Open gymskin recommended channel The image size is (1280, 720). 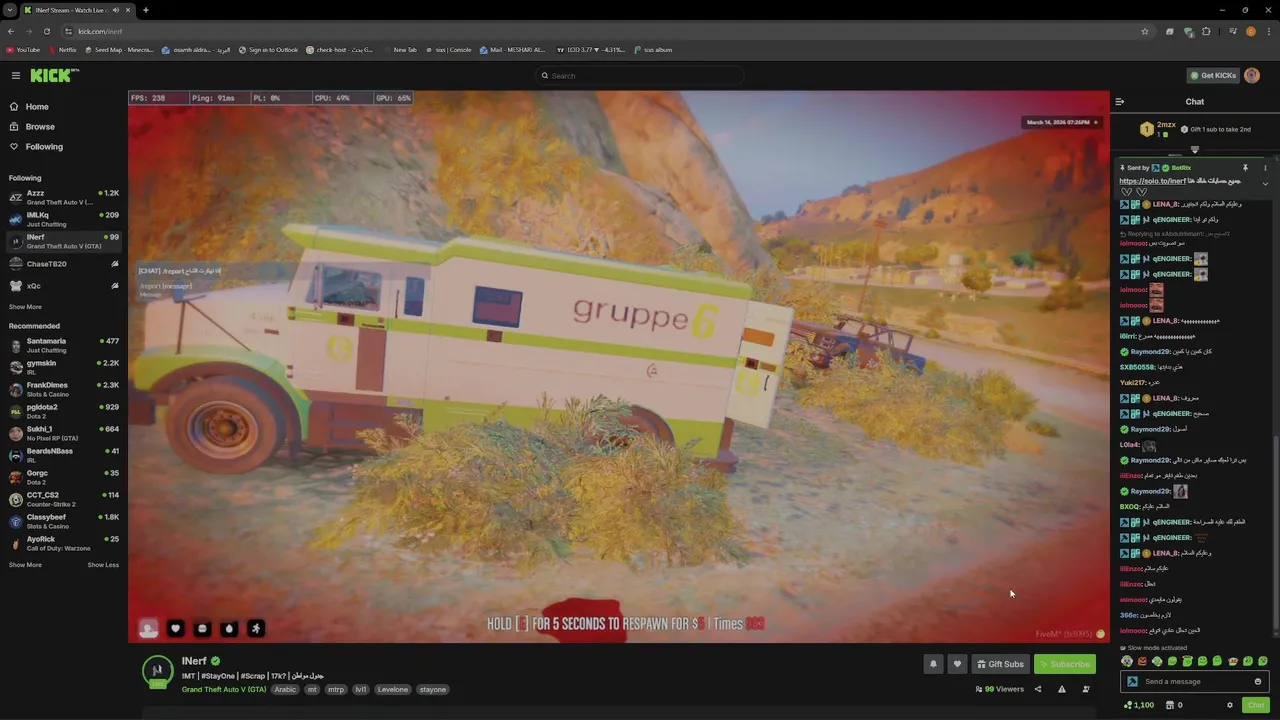[x=64, y=367]
